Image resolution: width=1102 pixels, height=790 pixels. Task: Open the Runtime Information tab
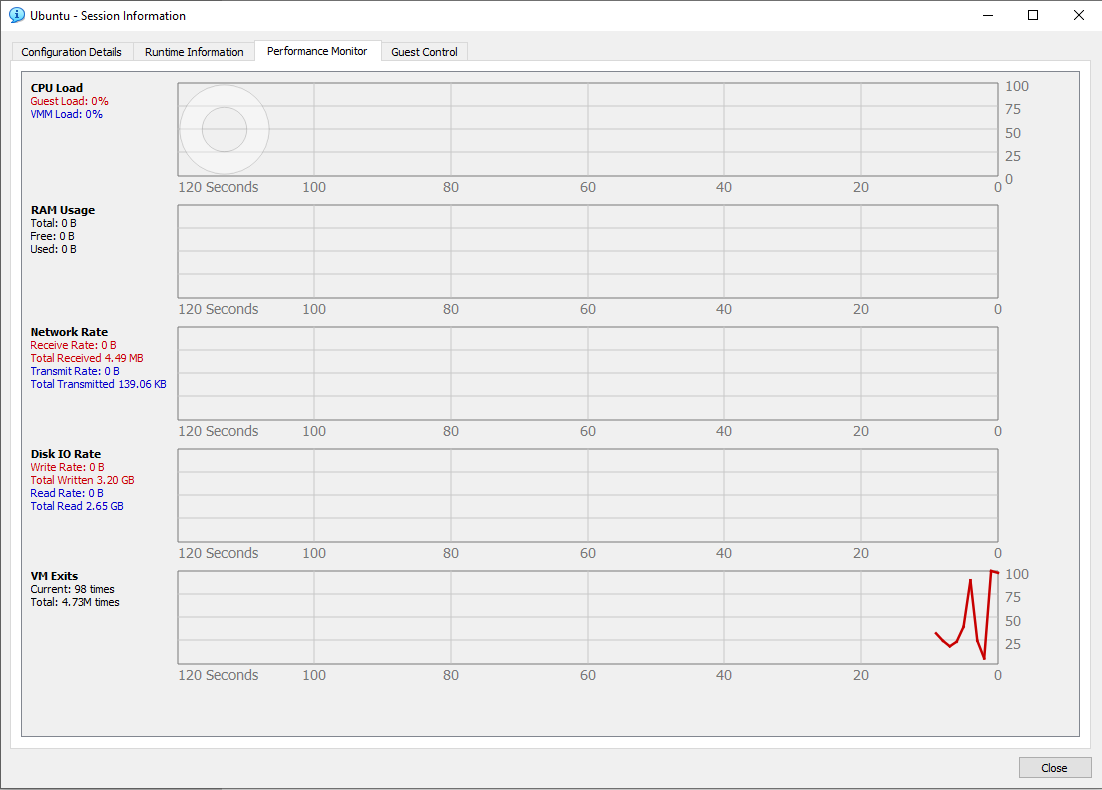tap(194, 52)
